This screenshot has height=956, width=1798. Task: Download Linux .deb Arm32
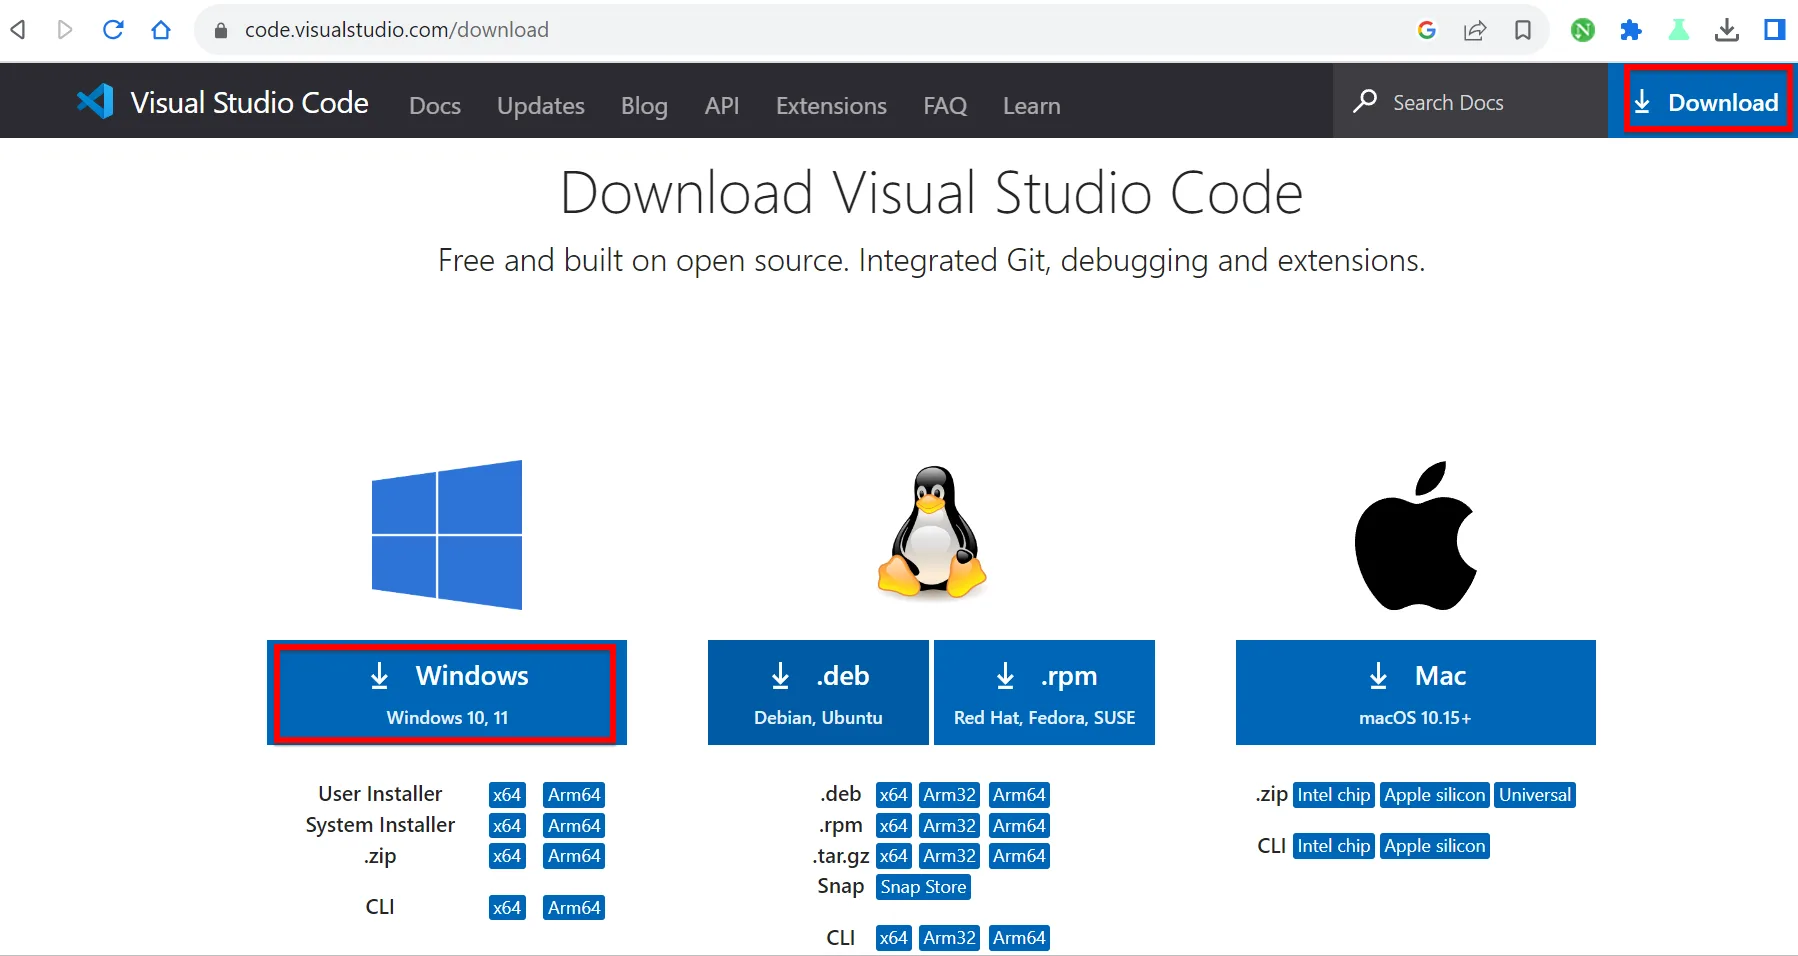pos(950,795)
